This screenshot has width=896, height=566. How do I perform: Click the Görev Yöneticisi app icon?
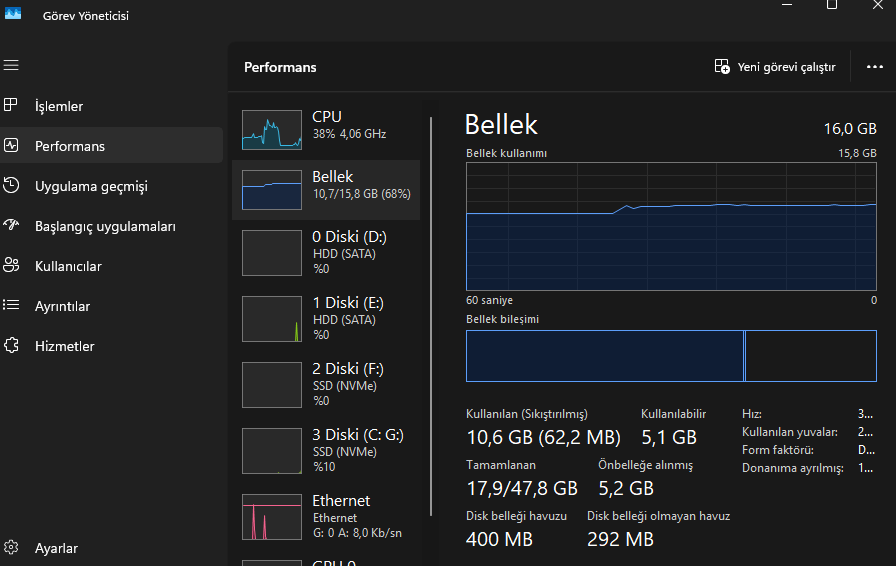[13, 13]
